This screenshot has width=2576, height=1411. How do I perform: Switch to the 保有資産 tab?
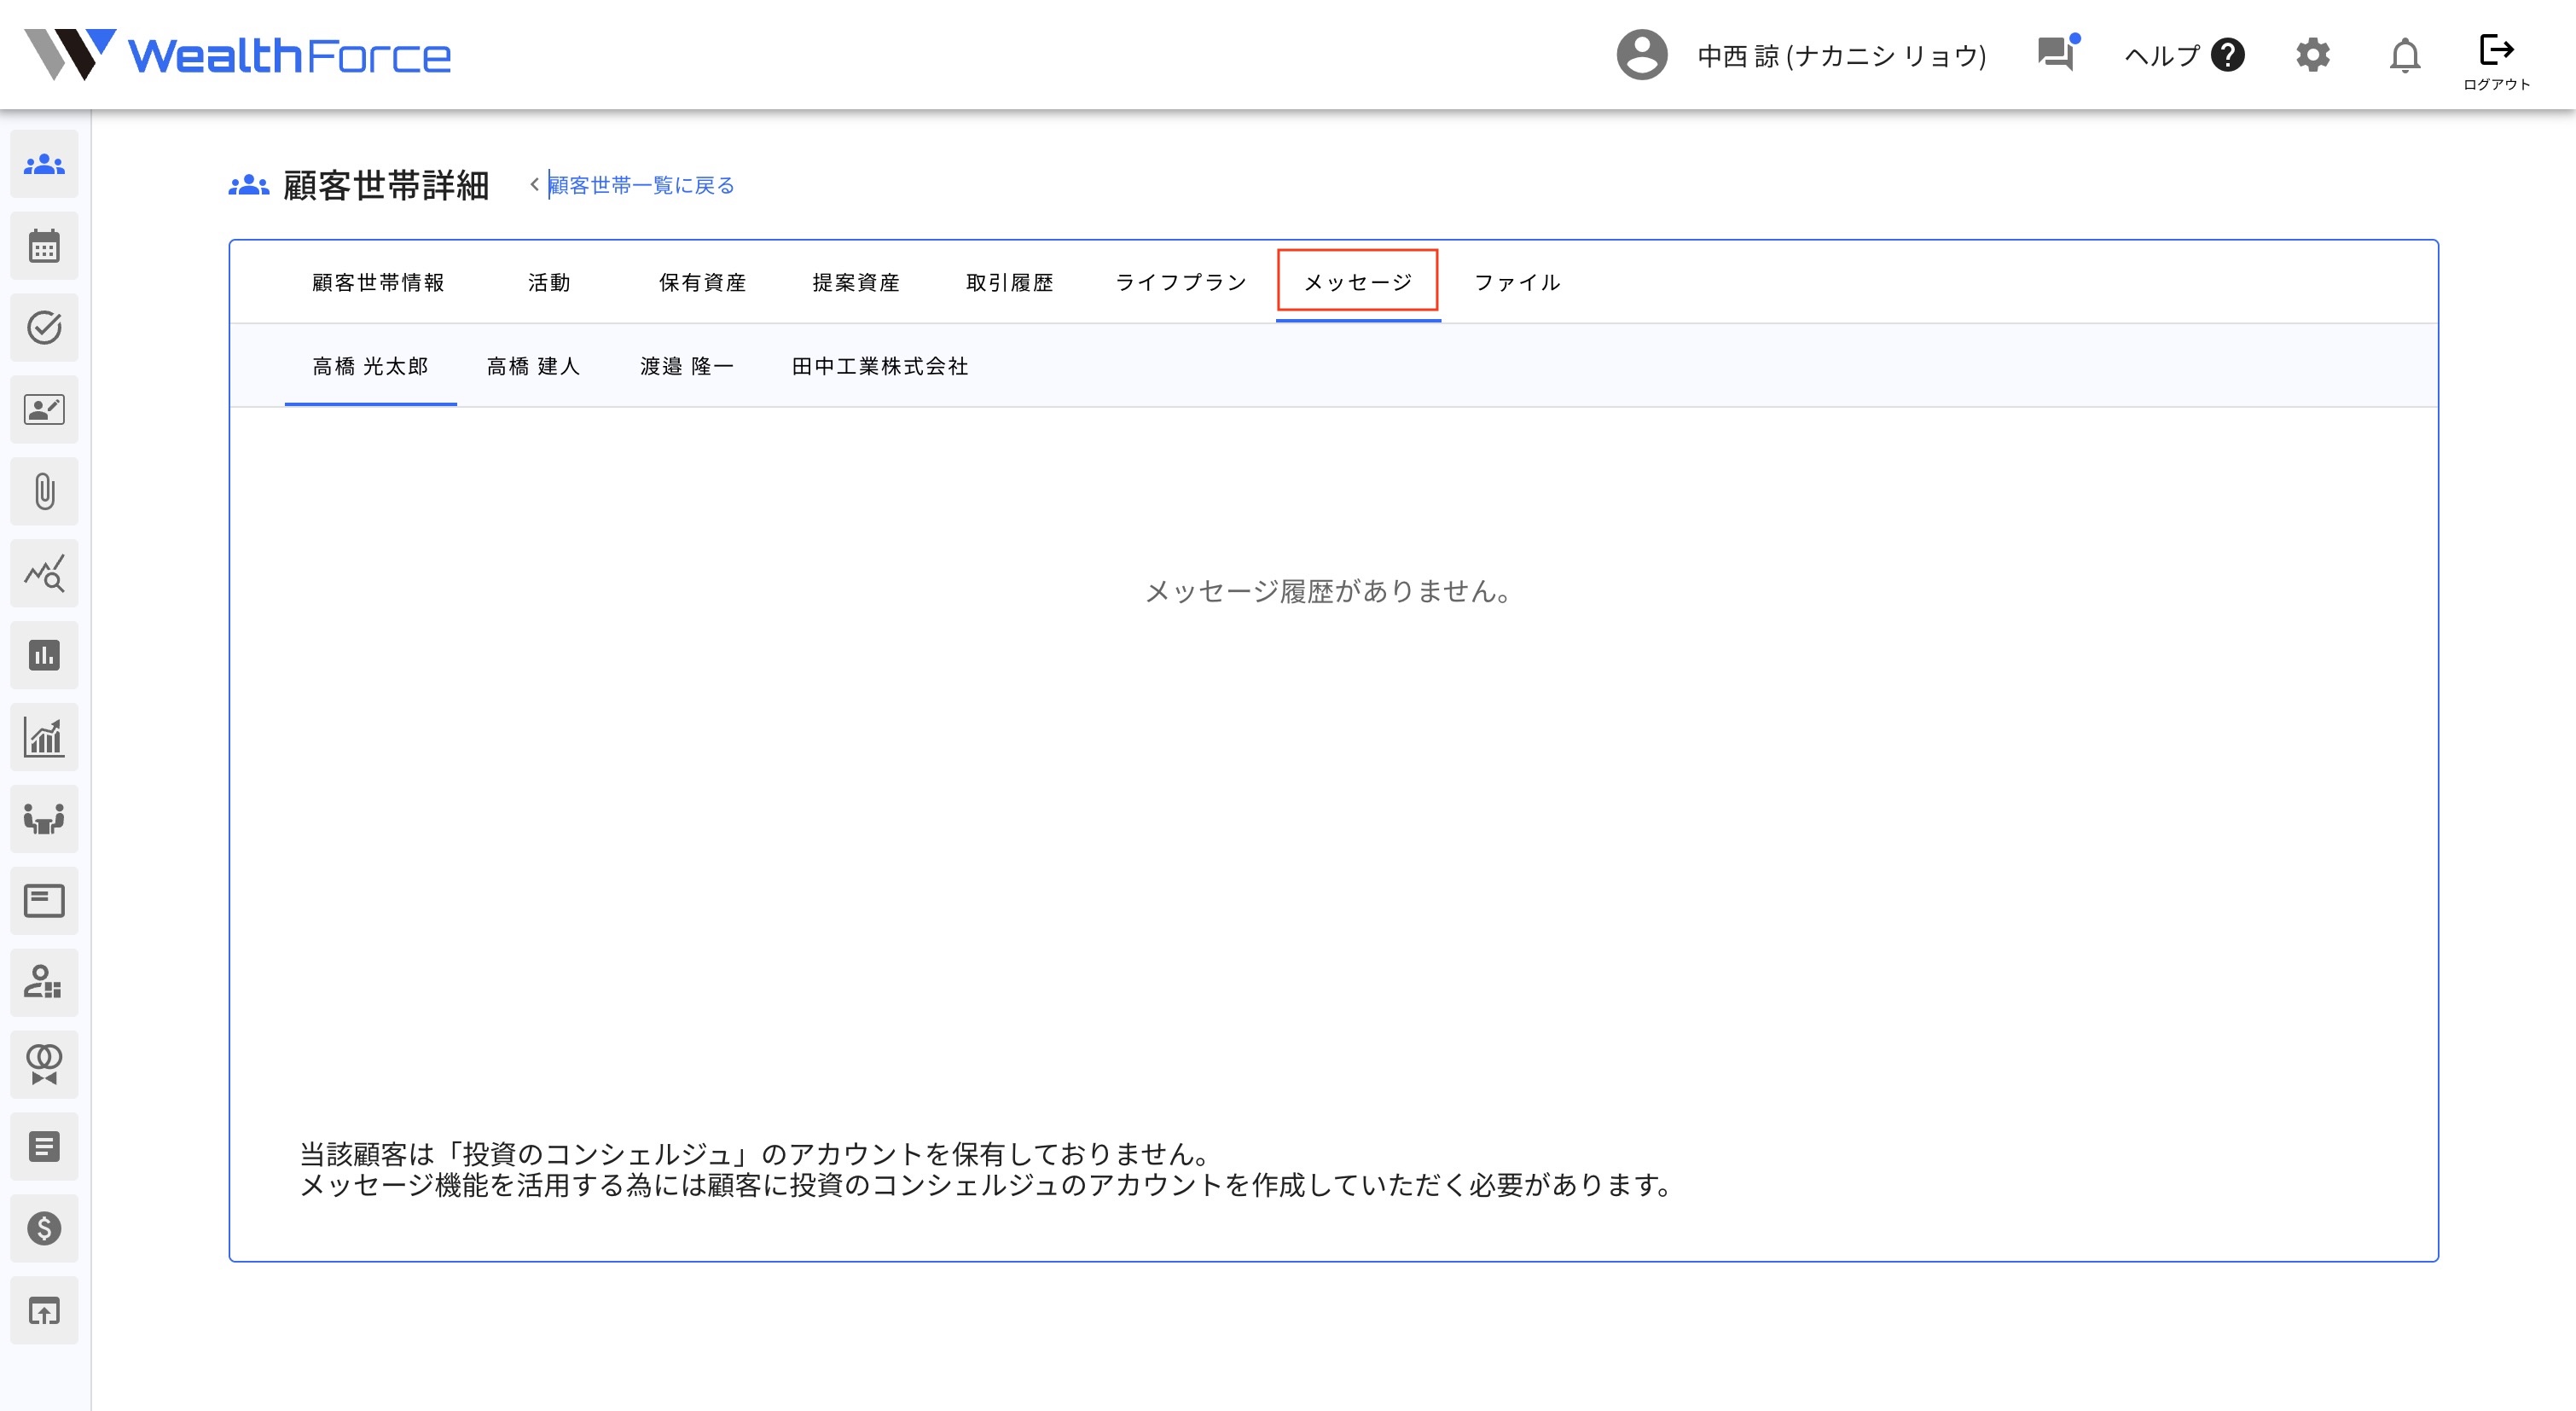(703, 283)
